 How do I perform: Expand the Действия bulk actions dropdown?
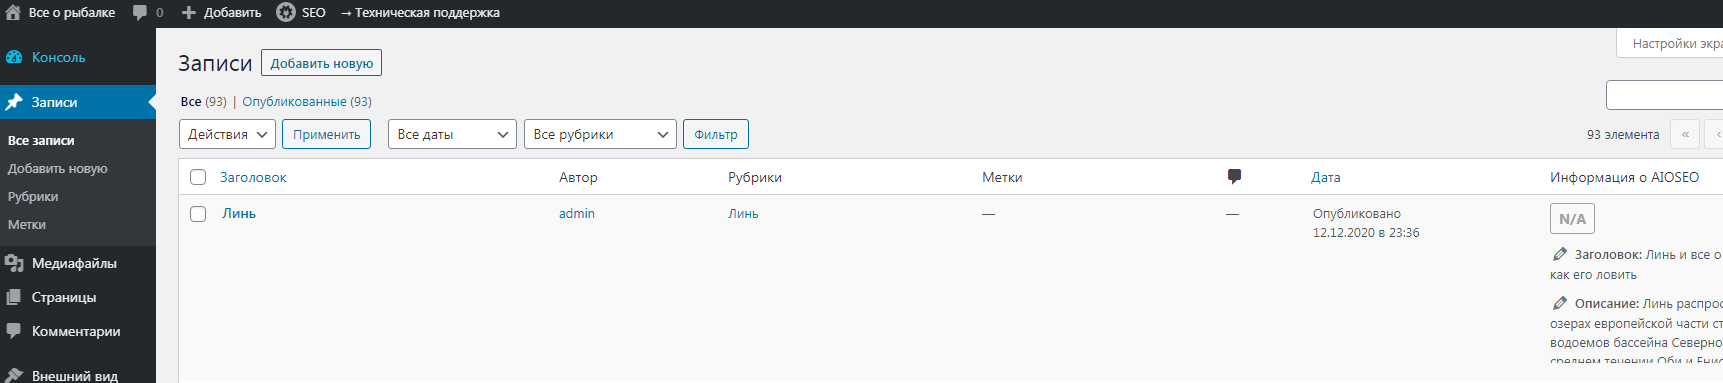227,134
